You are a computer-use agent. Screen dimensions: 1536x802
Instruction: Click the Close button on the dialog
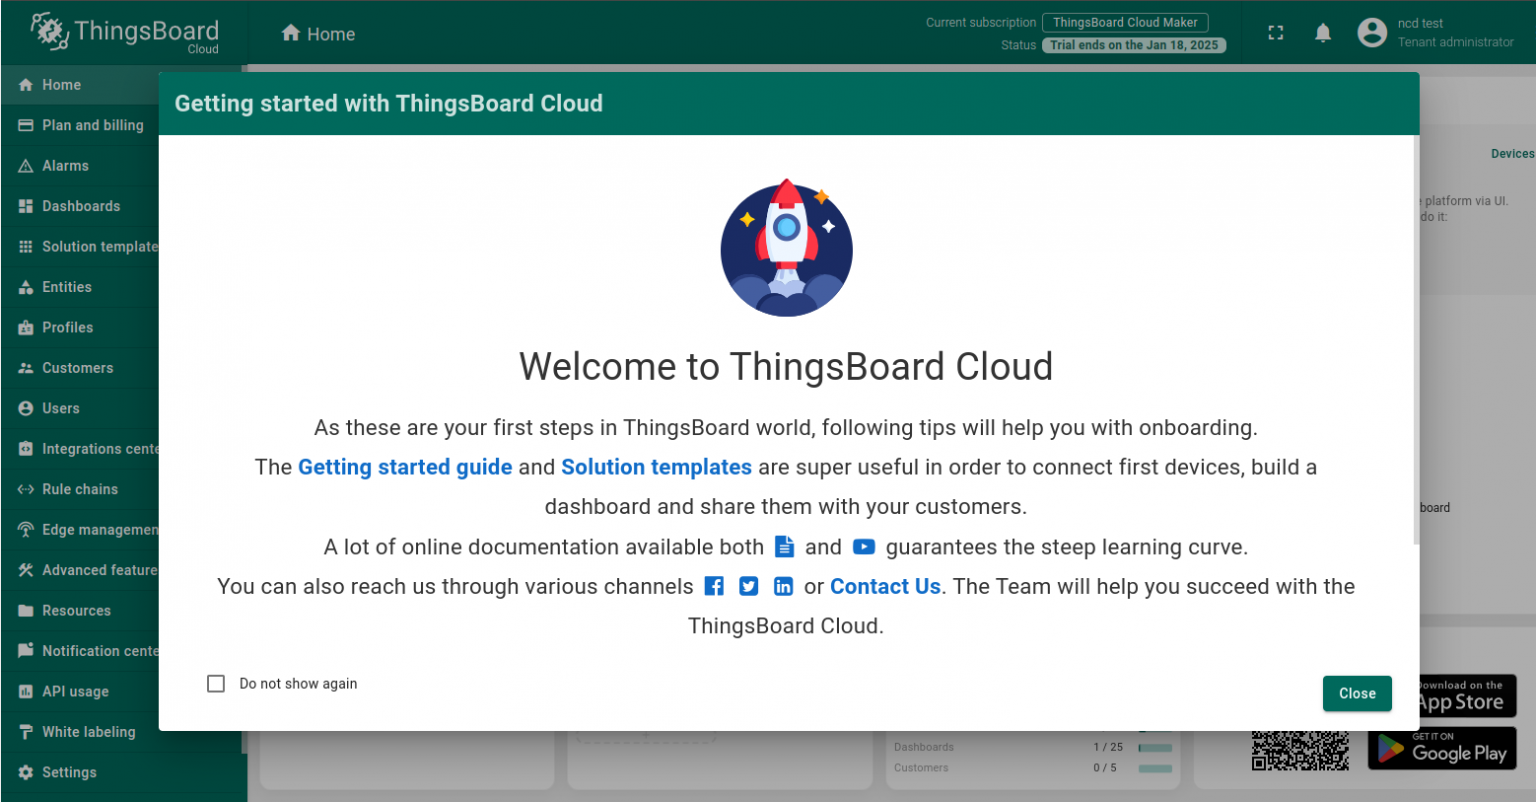[x=1357, y=693]
